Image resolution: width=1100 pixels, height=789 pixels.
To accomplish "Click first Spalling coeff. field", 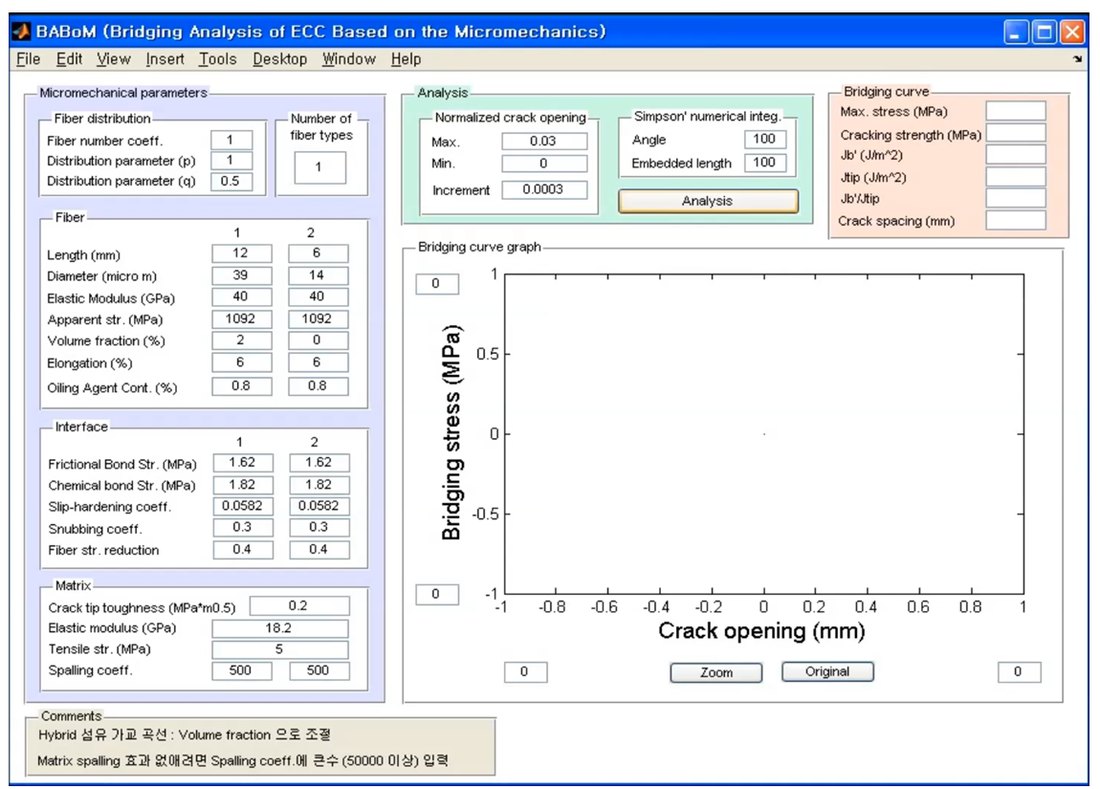I will pos(241,670).
